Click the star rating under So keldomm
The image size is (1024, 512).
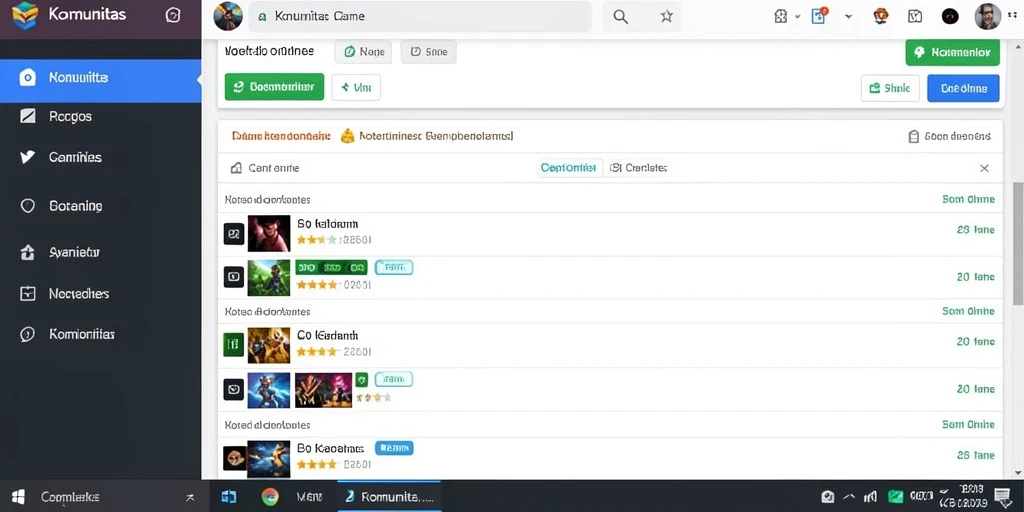pyautogui.click(x=317, y=240)
